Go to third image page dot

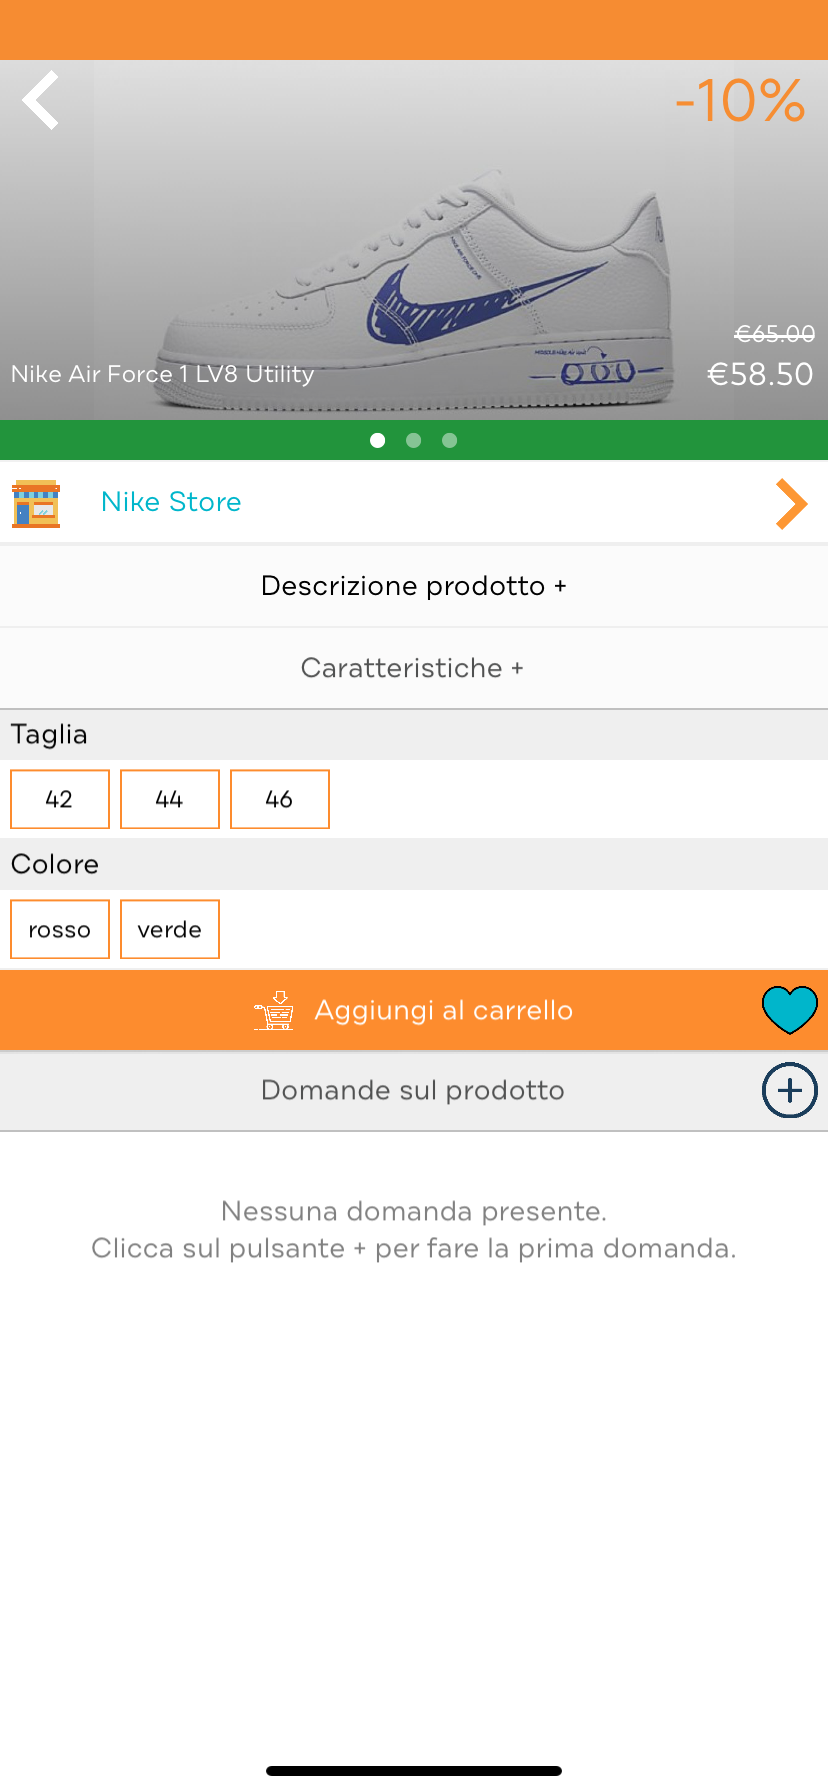click(x=450, y=440)
